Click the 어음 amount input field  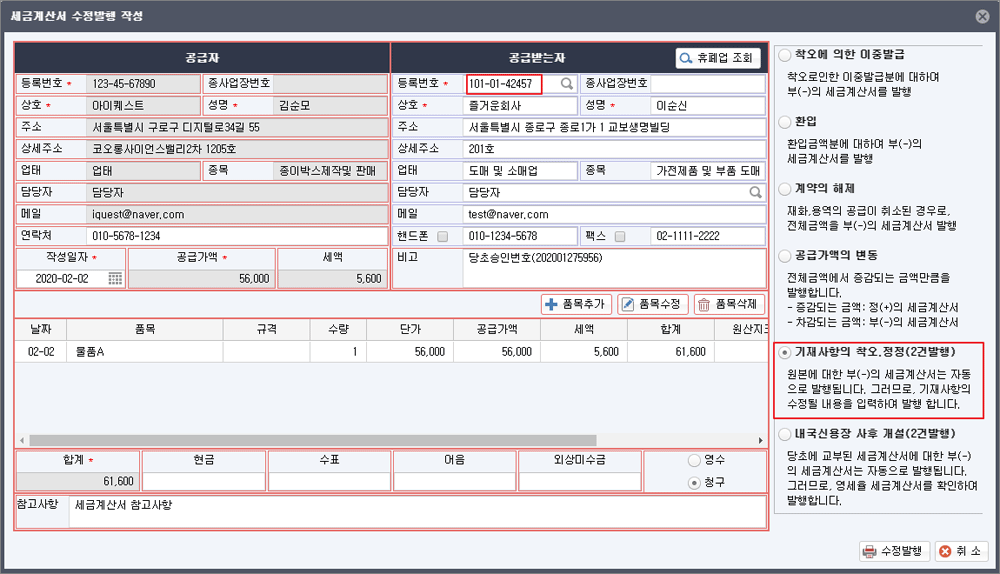pyautogui.click(x=454, y=482)
